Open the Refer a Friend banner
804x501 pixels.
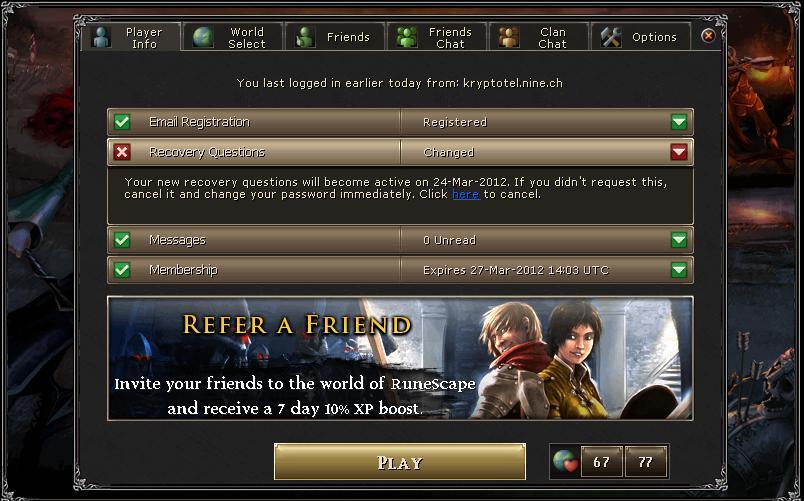click(400, 358)
